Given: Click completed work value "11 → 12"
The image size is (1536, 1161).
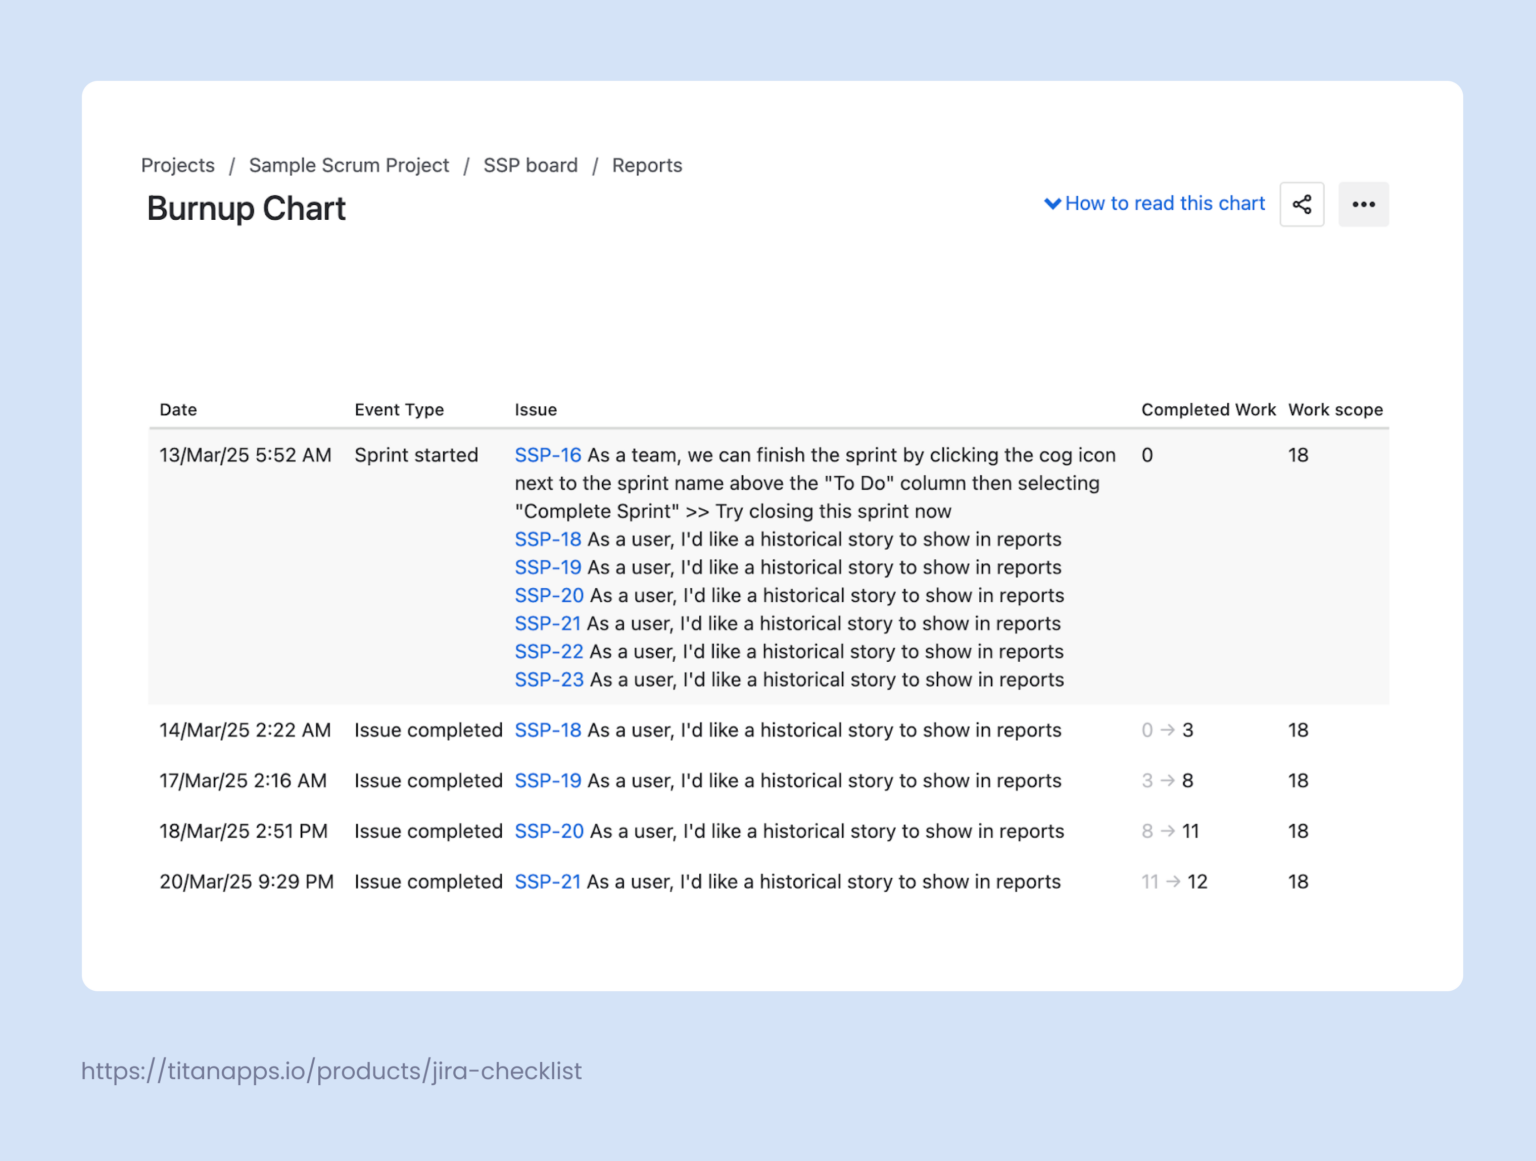Looking at the screenshot, I should tap(1175, 881).
